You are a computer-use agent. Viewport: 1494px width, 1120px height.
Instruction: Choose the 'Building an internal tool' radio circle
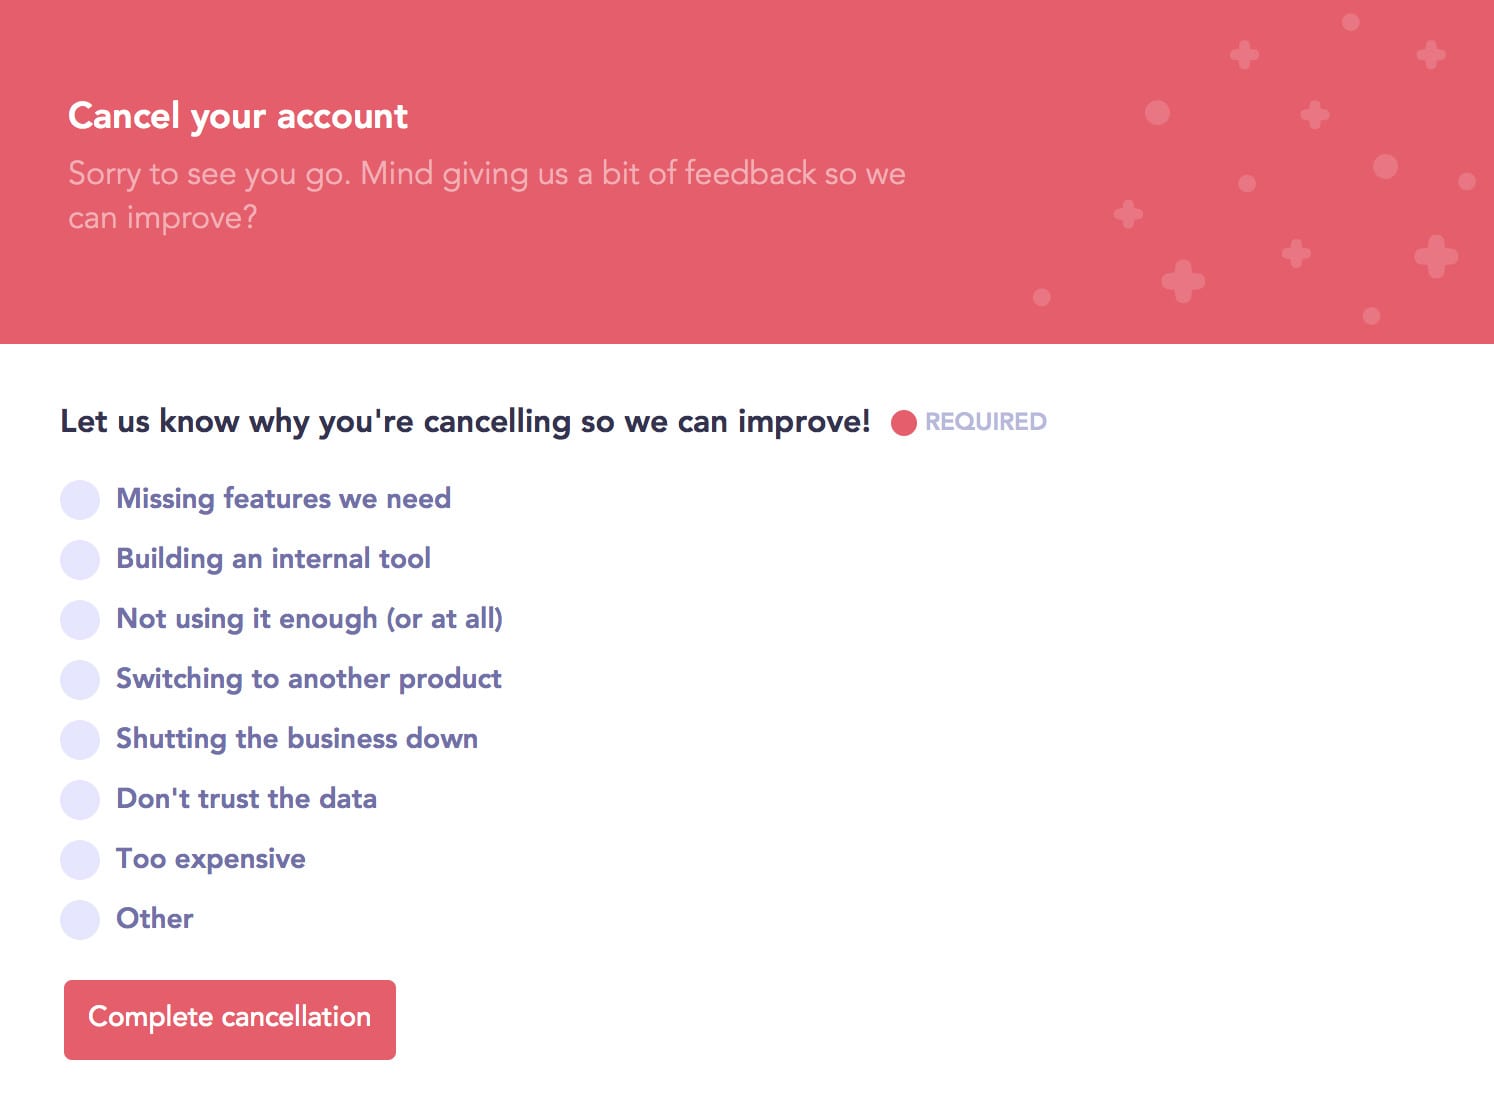[x=80, y=559]
